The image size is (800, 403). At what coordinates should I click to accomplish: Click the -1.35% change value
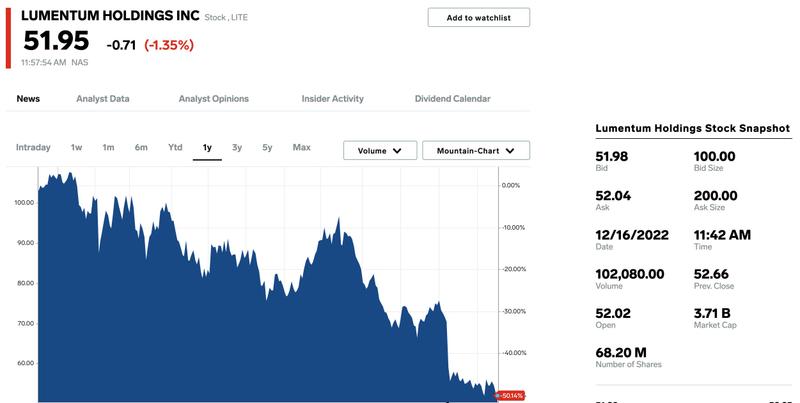tap(169, 45)
